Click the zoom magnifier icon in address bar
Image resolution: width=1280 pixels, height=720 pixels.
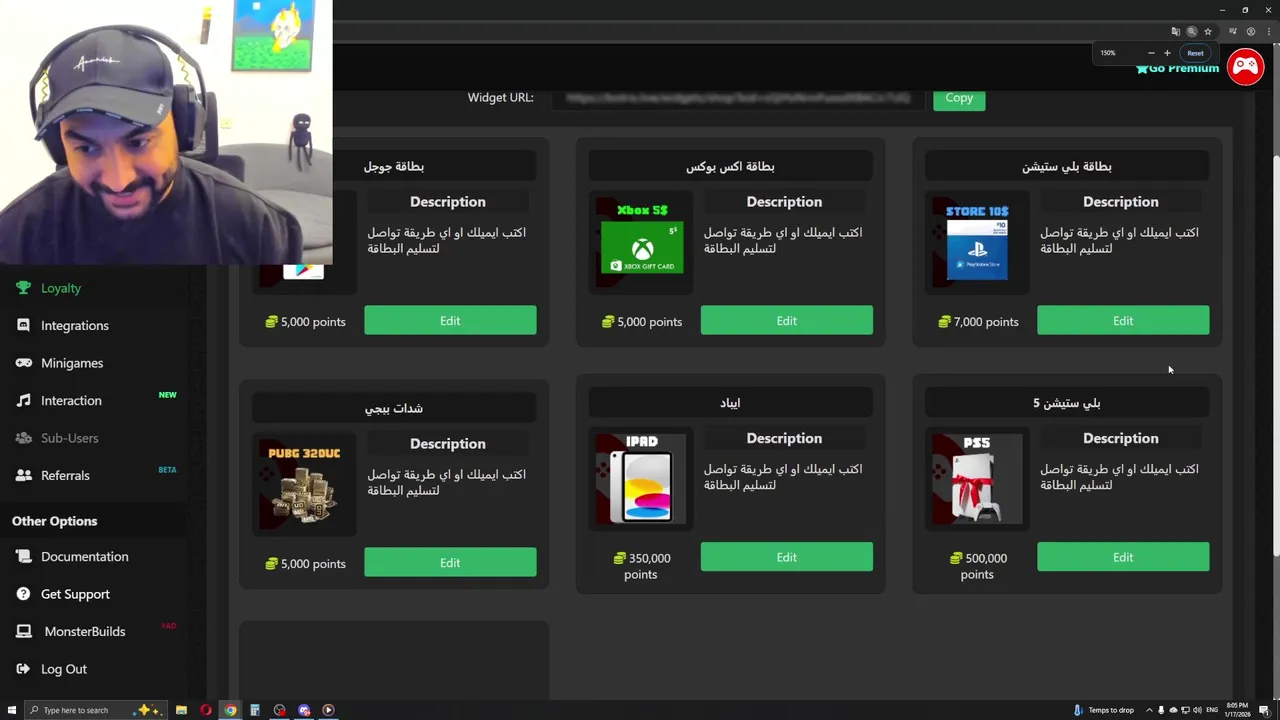tap(1192, 32)
